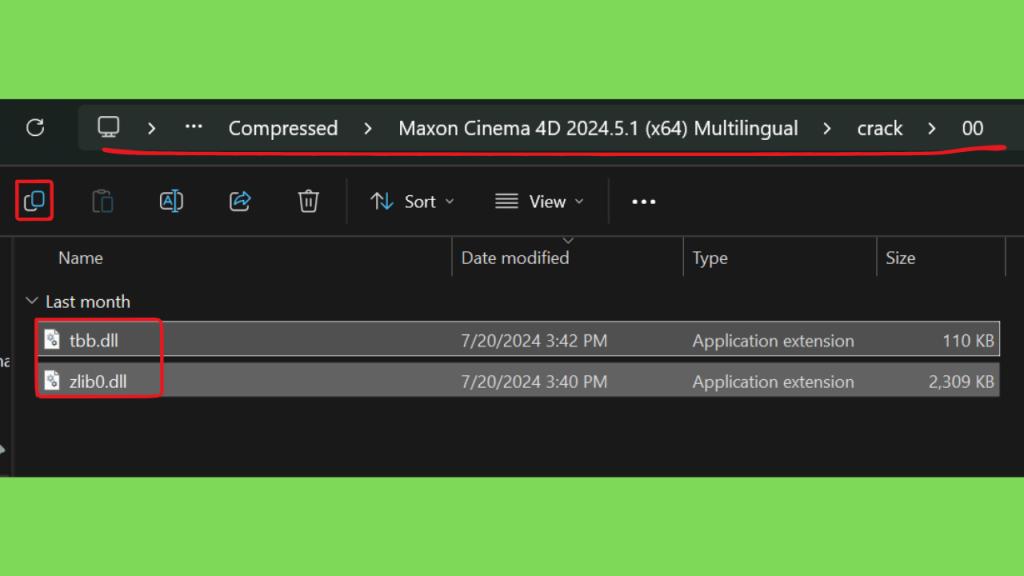Select the tbb.dll file name
1024x576 pixels.
pyautogui.click(x=94, y=340)
